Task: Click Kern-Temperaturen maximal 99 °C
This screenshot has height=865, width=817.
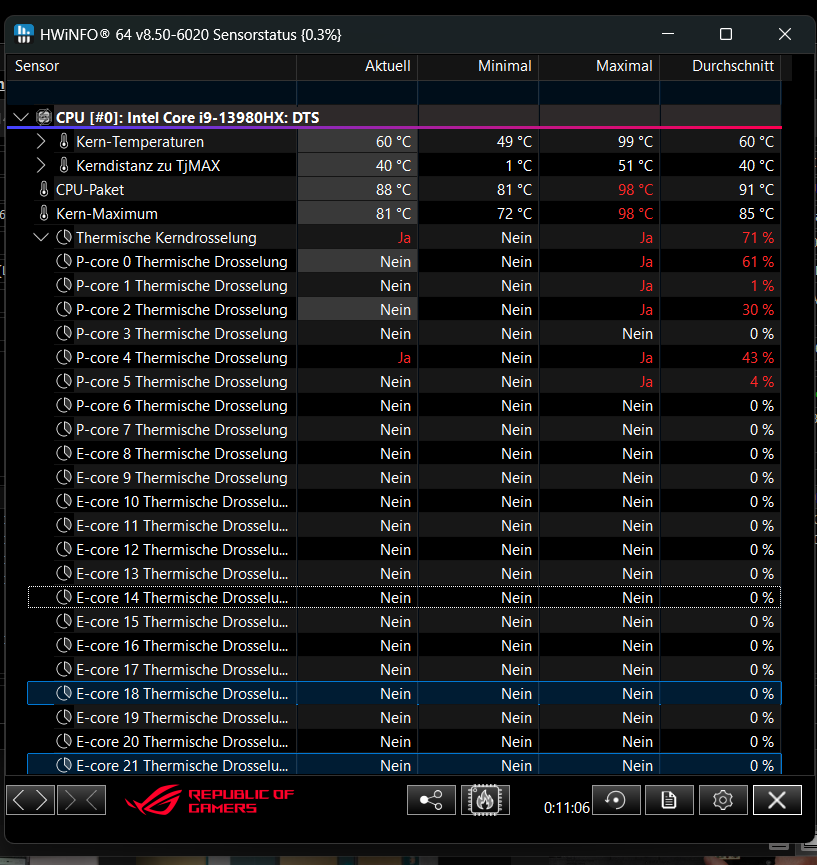Action: tap(636, 142)
